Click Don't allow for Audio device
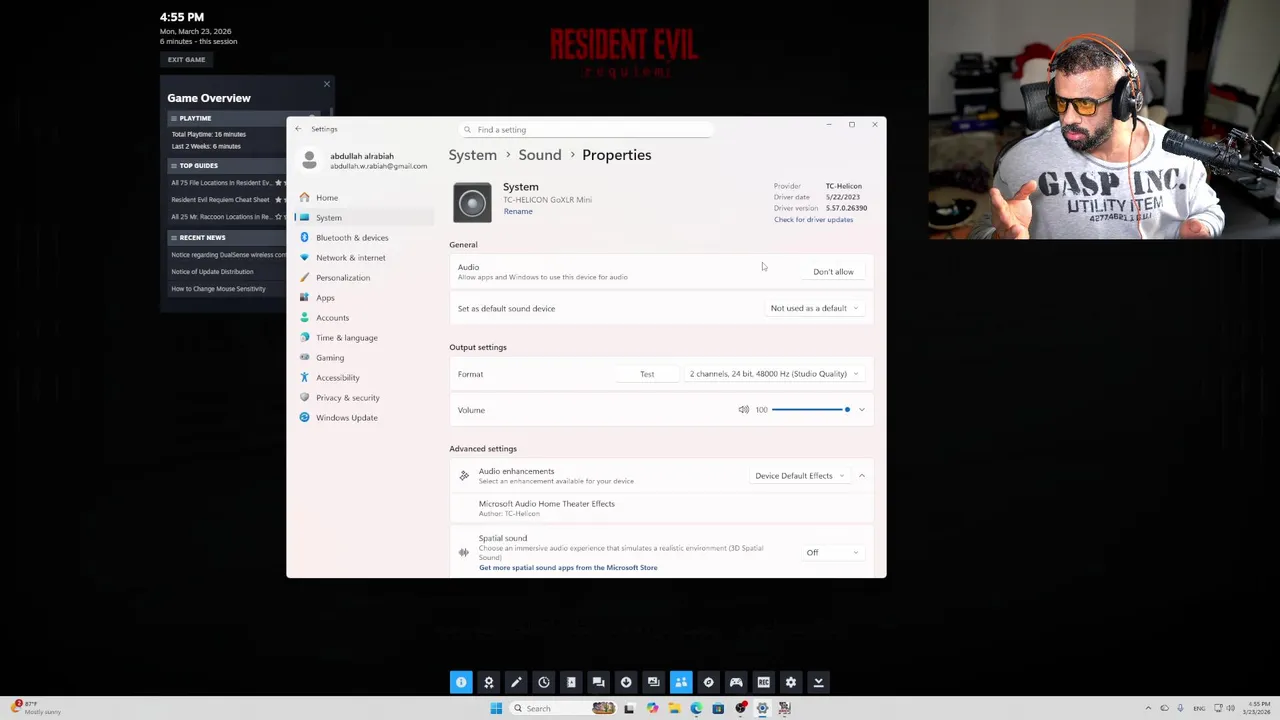The image size is (1280, 720). (x=833, y=272)
